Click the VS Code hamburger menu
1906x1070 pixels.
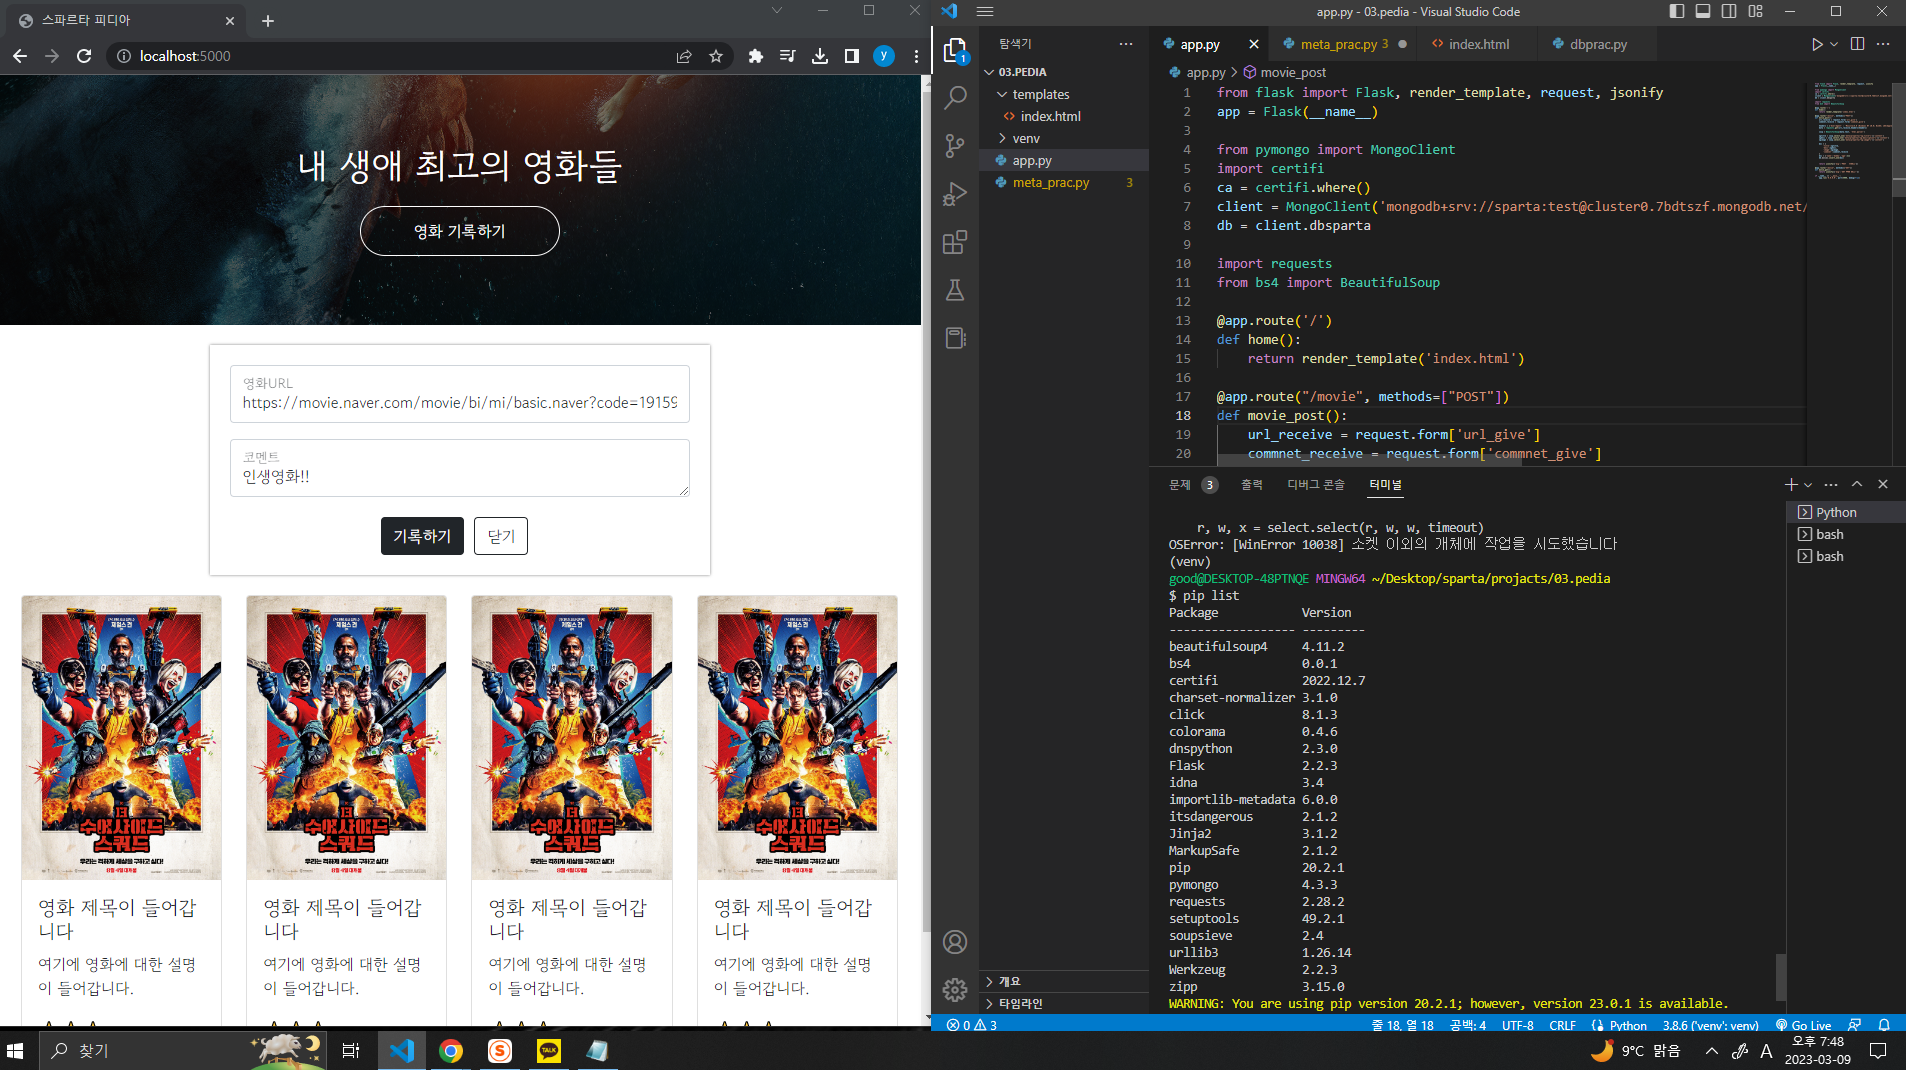point(985,12)
